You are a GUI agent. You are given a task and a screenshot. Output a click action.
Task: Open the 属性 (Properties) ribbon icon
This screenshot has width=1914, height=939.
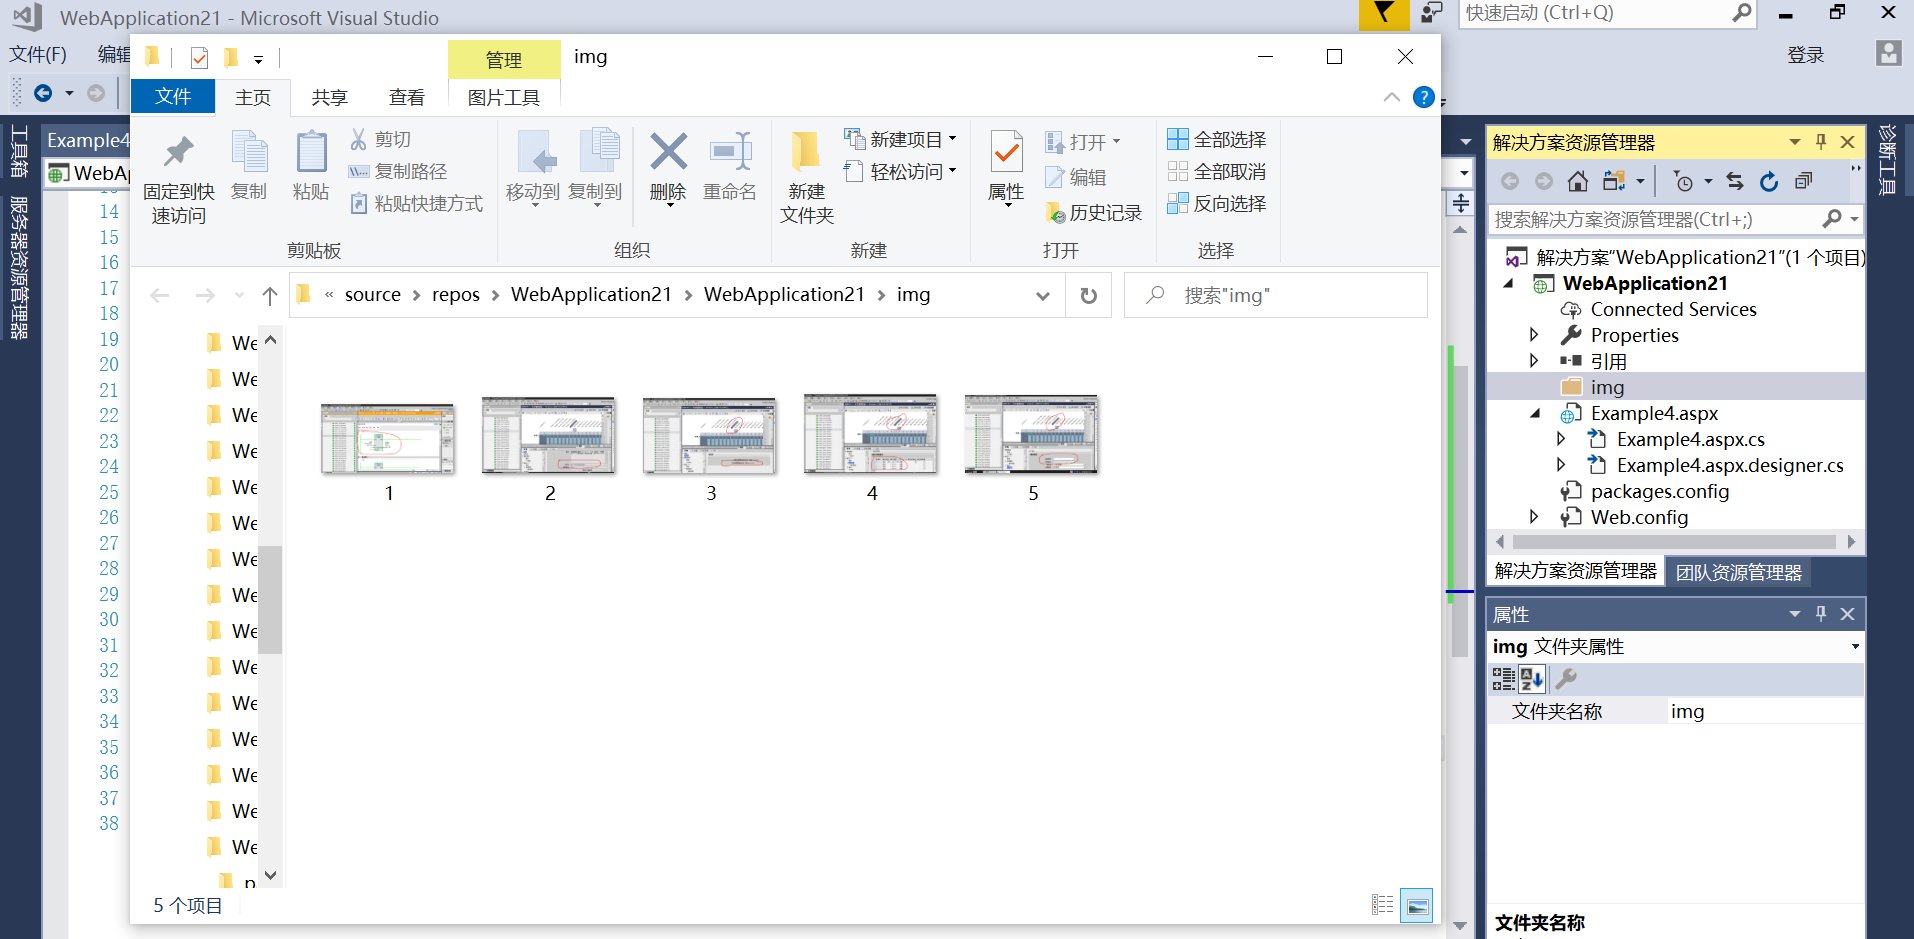pyautogui.click(x=1005, y=167)
